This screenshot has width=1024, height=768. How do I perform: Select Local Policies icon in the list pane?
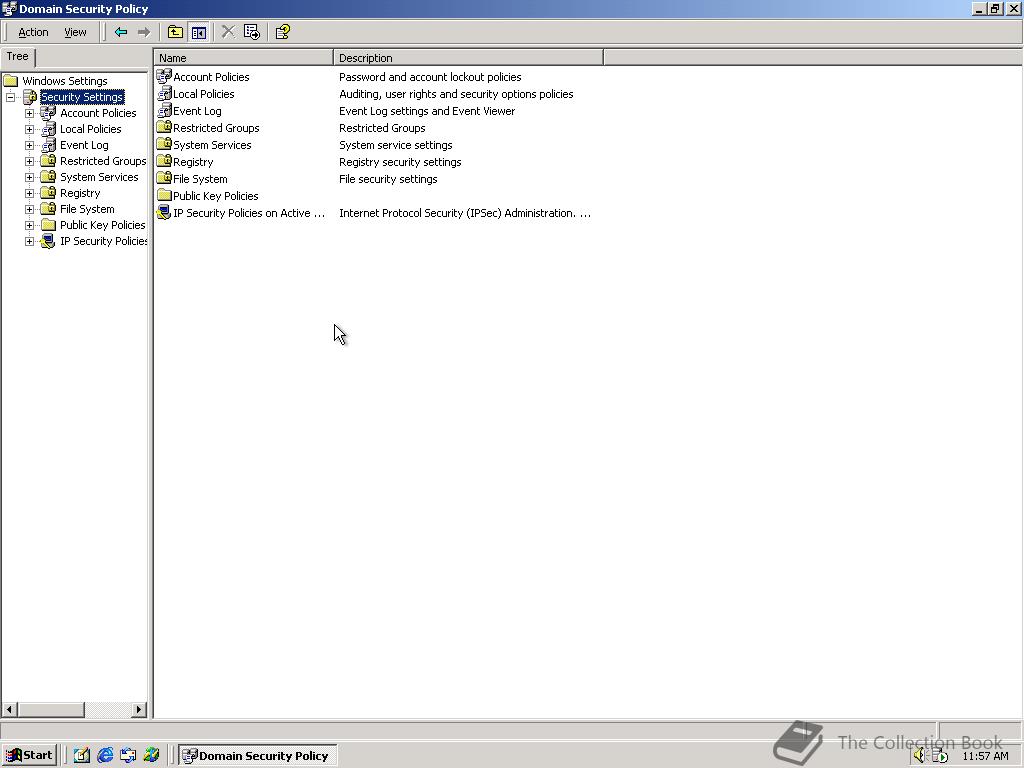[x=164, y=93]
